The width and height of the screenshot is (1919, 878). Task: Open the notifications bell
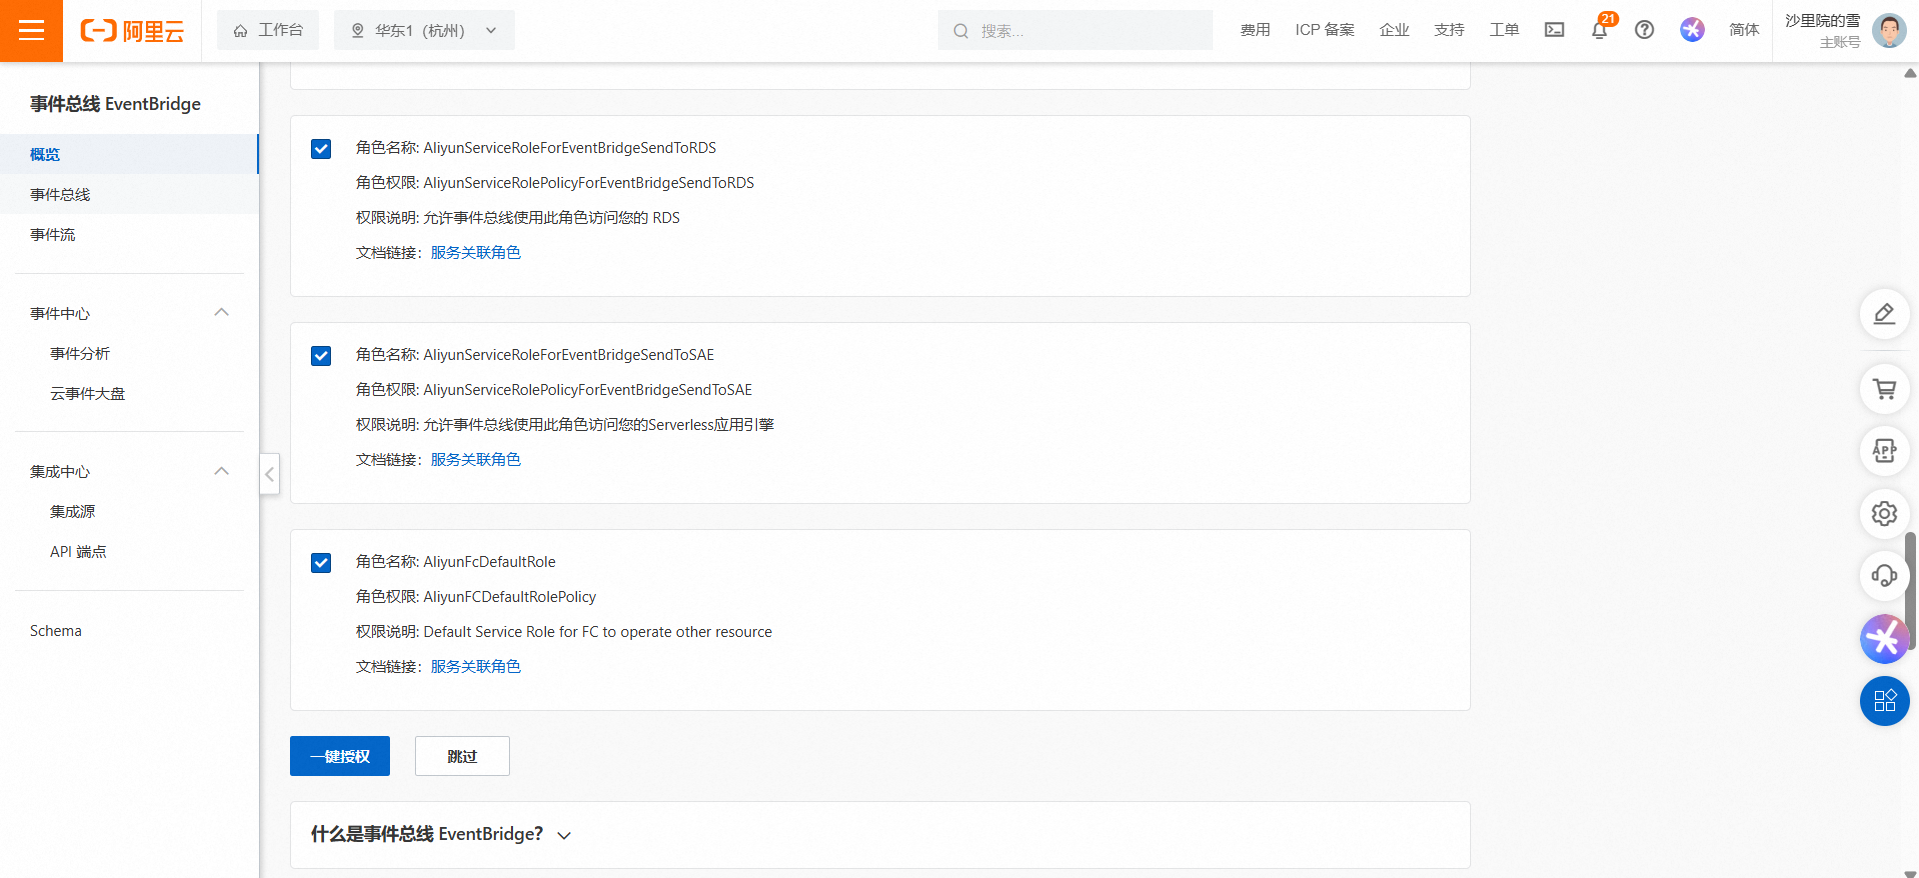(x=1599, y=30)
